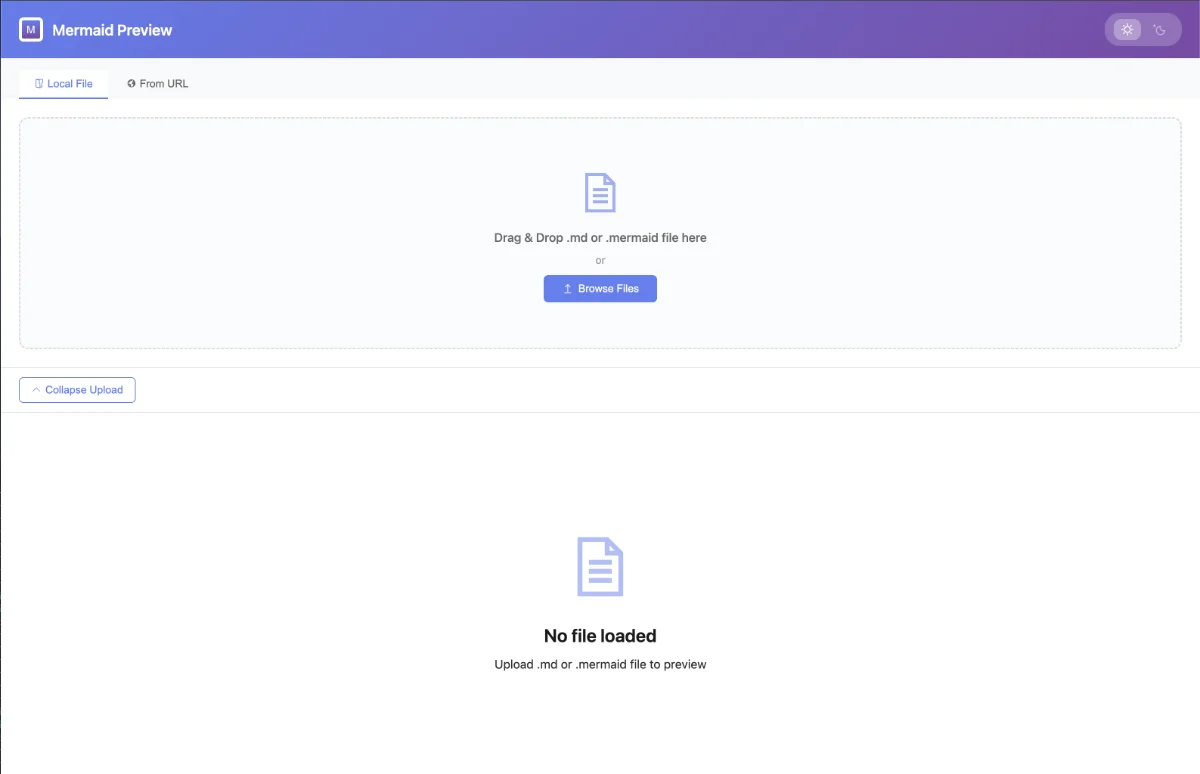Open the Local File tab

(x=64, y=84)
